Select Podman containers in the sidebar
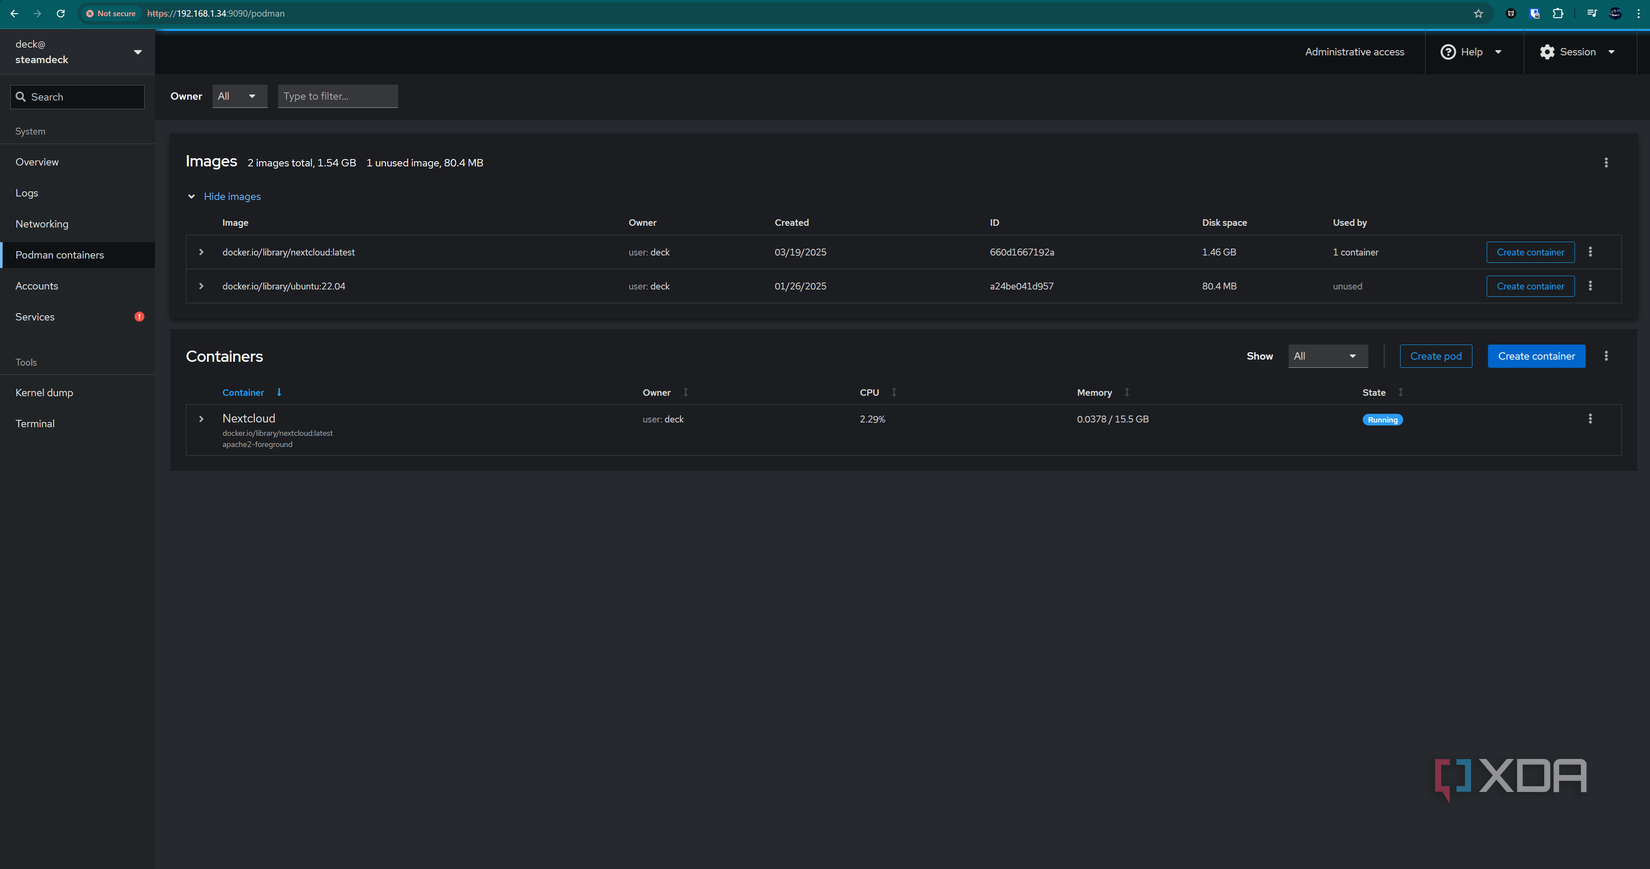The image size is (1650, 869). pyautogui.click(x=77, y=255)
